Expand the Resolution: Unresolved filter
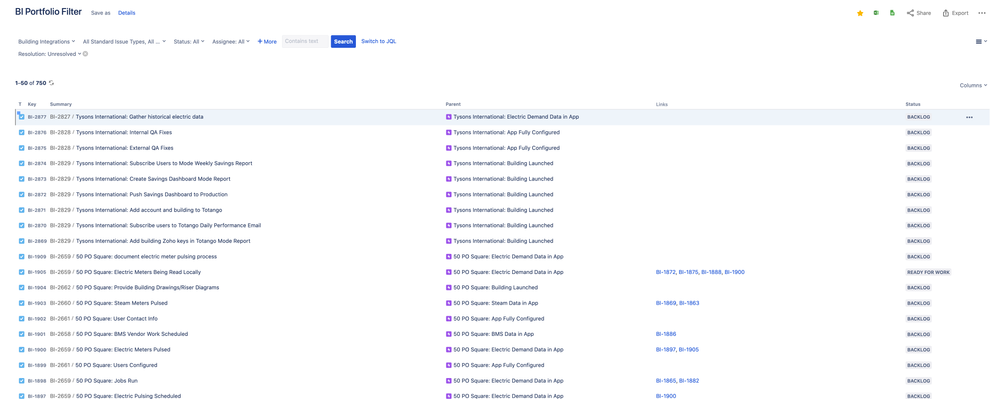Viewport: 999px width, 399px height. click(49, 54)
